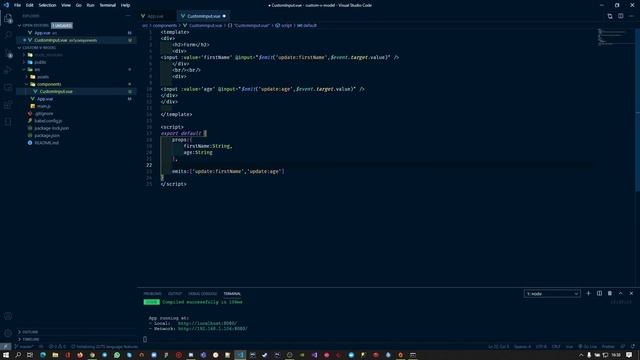Collapse the Open Editors section

(x=36, y=25)
